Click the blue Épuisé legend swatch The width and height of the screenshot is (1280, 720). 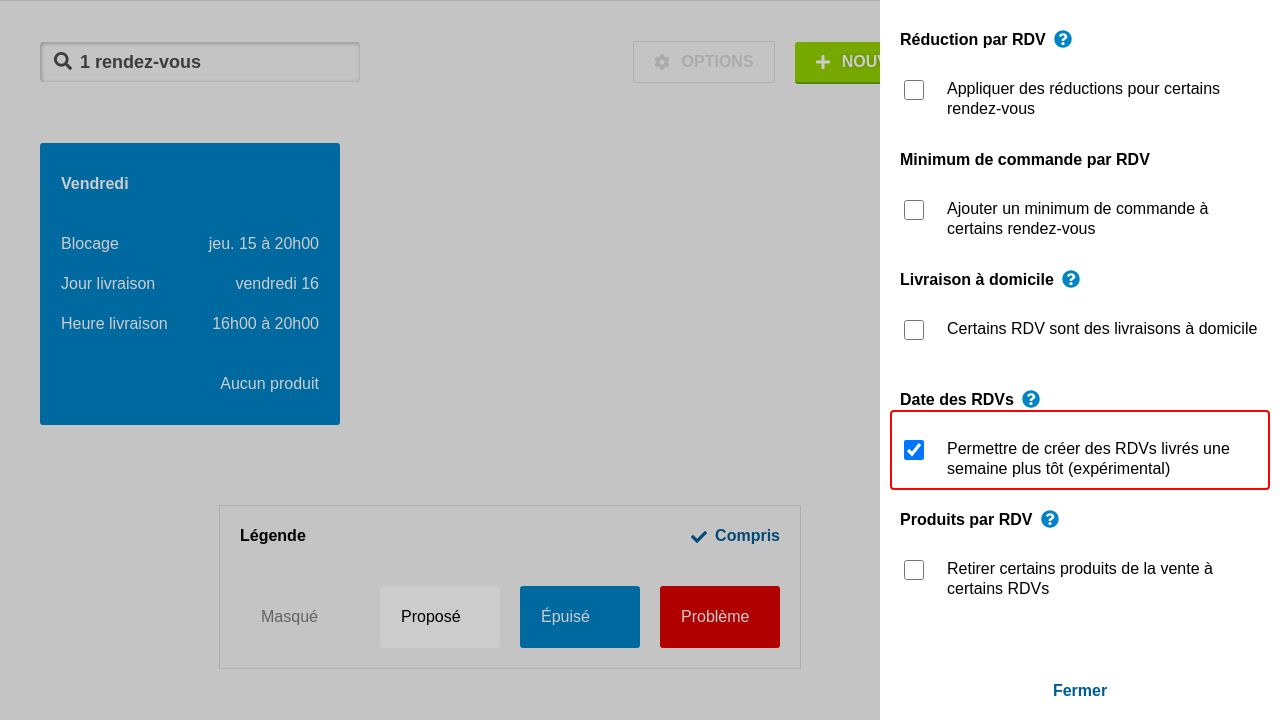click(x=580, y=617)
